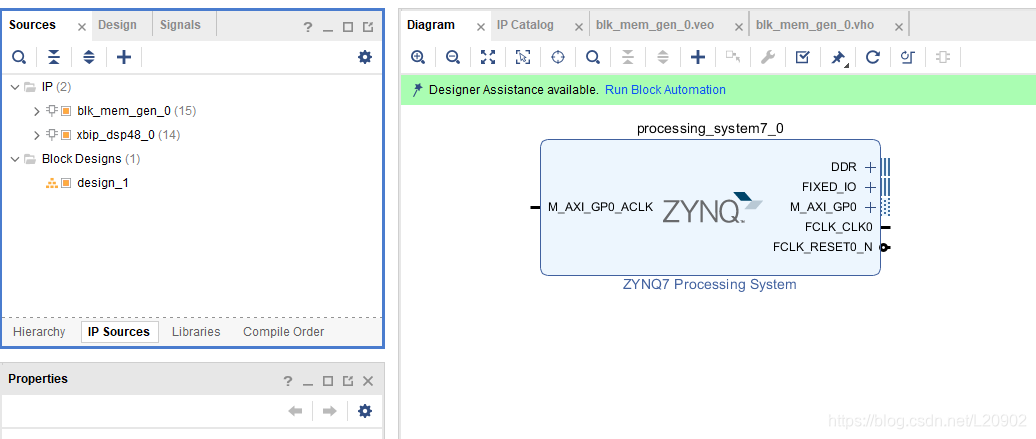Image resolution: width=1036 pixels, height=439 pixels.
Task: Float the Properties panel
Action: (x=348, y=381)
